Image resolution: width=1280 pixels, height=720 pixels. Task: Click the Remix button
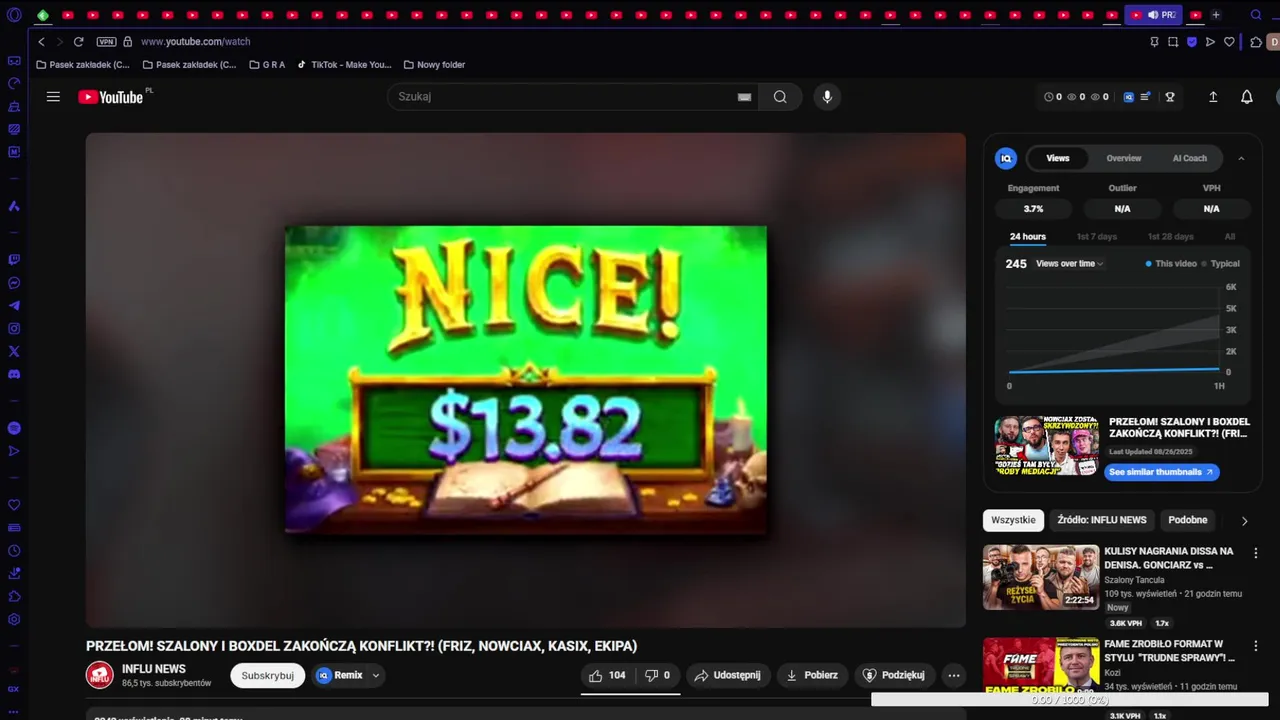340,675
